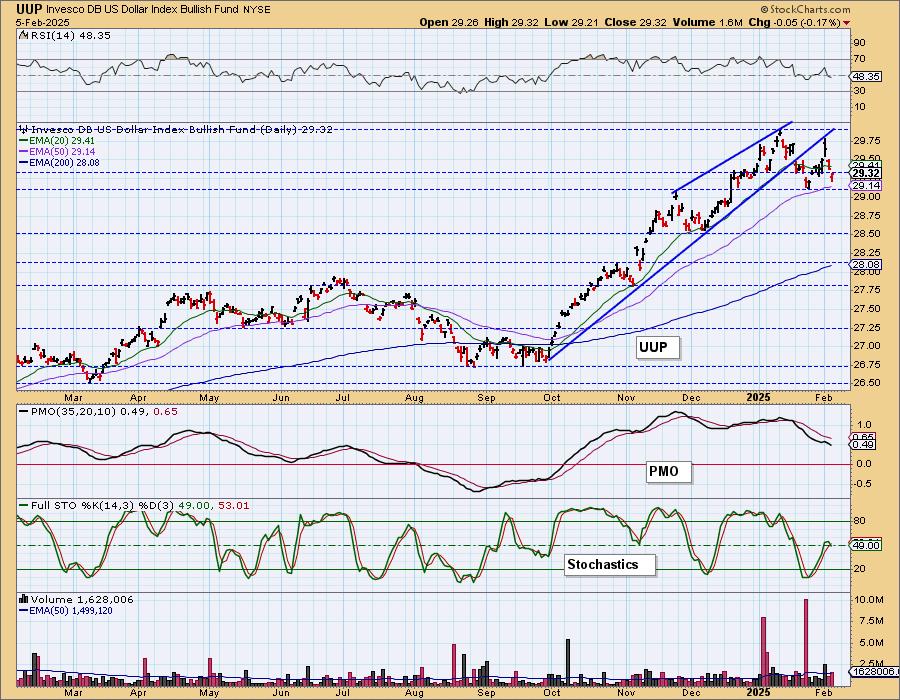Viewport: 900px width, 700px height.
Task: Click the 30 level on the RSI axis
Action: click(x=859, y=91)
